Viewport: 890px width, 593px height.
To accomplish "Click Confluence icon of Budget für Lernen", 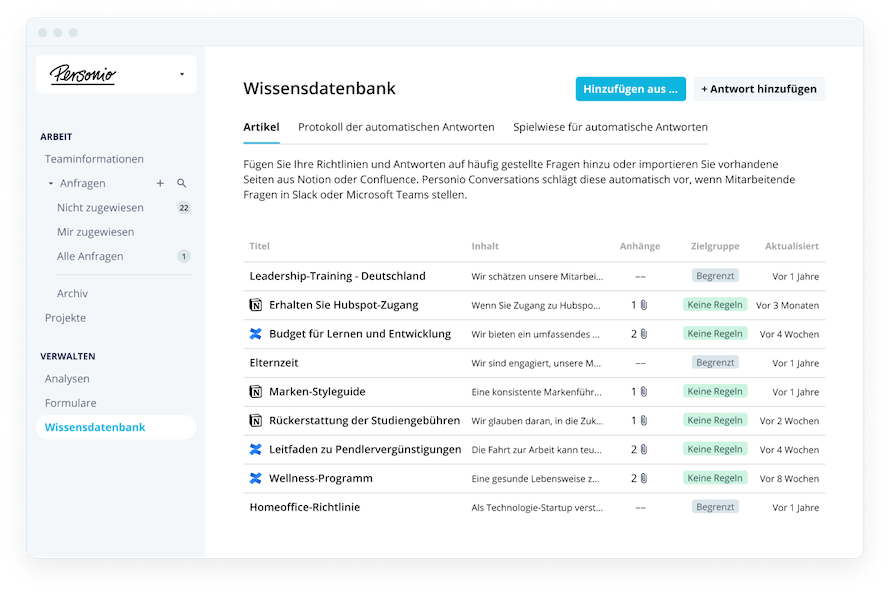I will [x=255, y=334].
